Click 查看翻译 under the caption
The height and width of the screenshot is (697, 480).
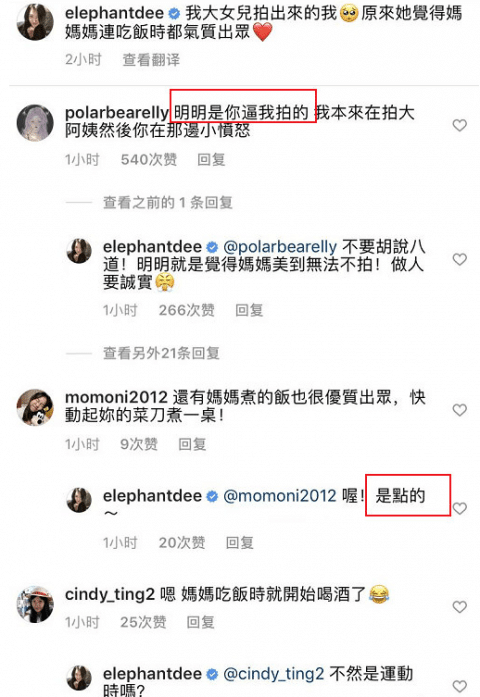[x=151, y=60]
